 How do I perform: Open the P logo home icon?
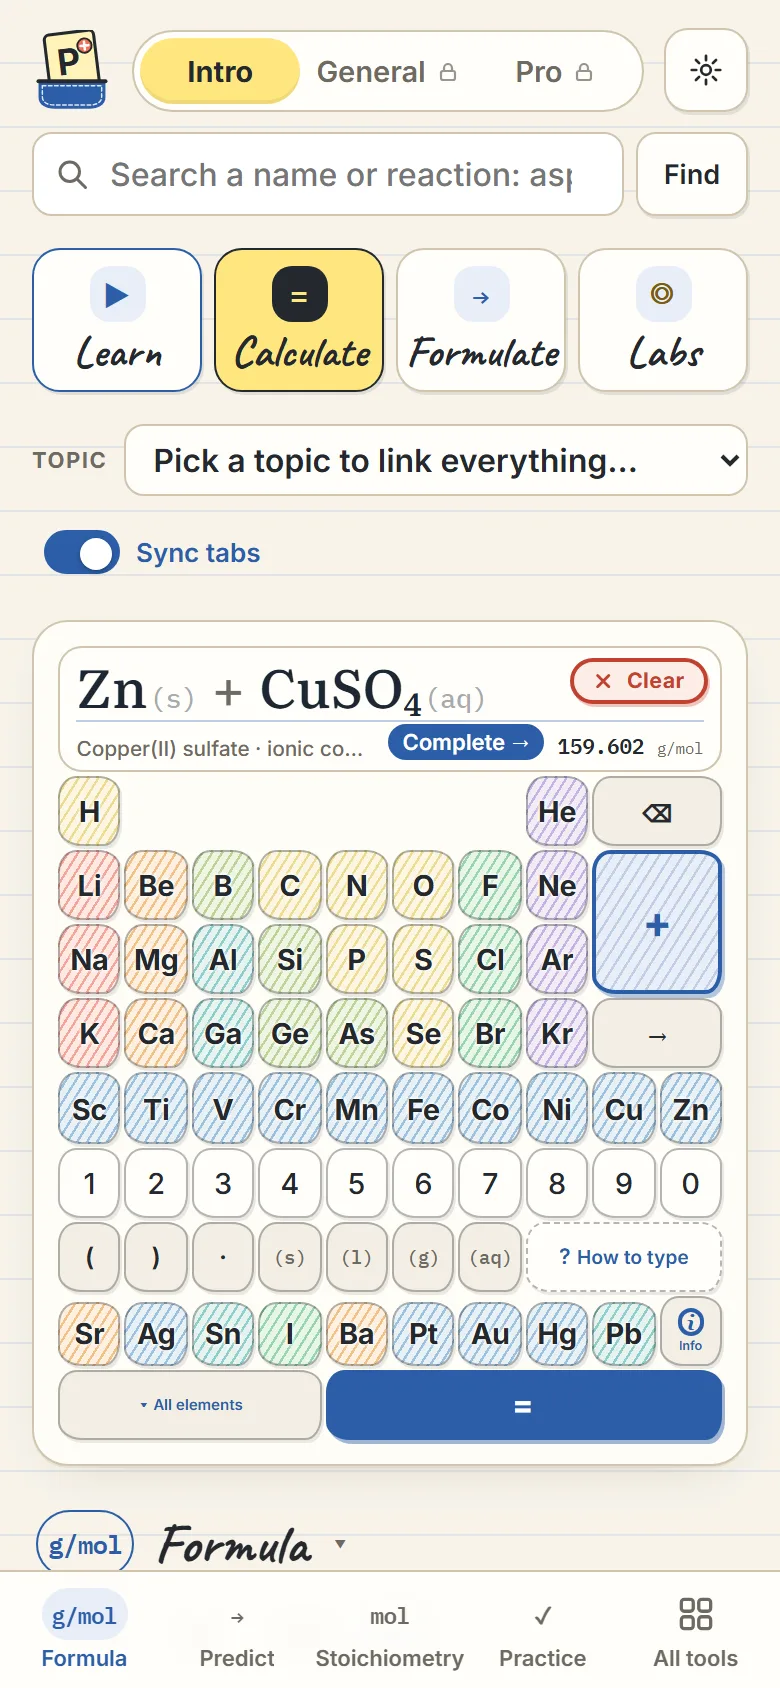[x=72, y=70]
